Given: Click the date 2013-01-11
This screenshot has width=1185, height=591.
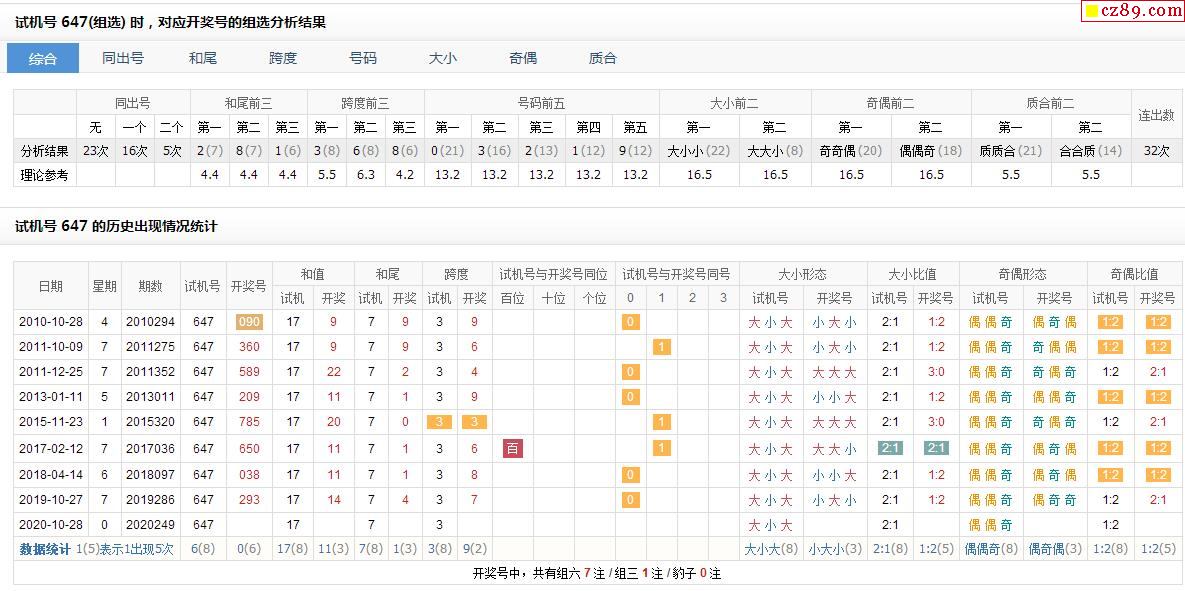Looking at the screenshot, I should [x=51, y=397].
